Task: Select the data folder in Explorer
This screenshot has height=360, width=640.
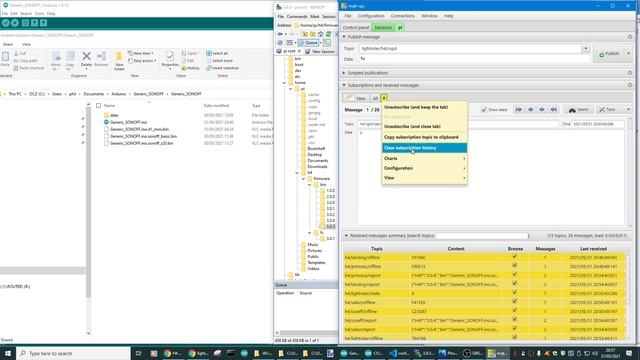Action: click(x=114, y=115)
